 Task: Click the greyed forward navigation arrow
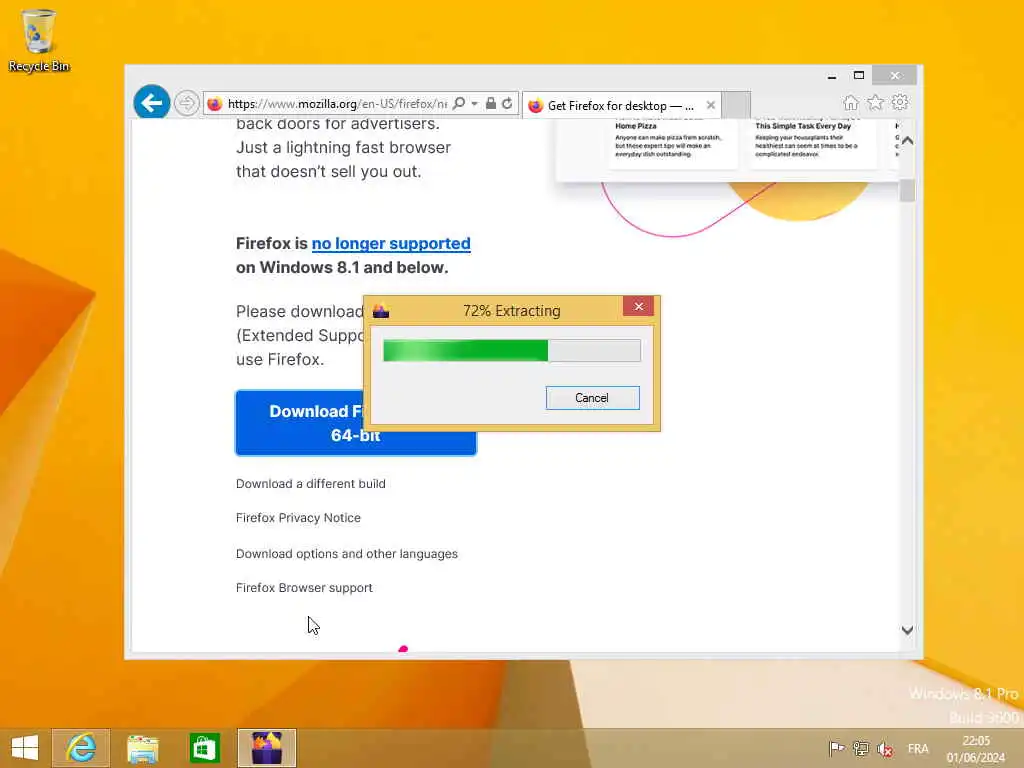(186, 103)
